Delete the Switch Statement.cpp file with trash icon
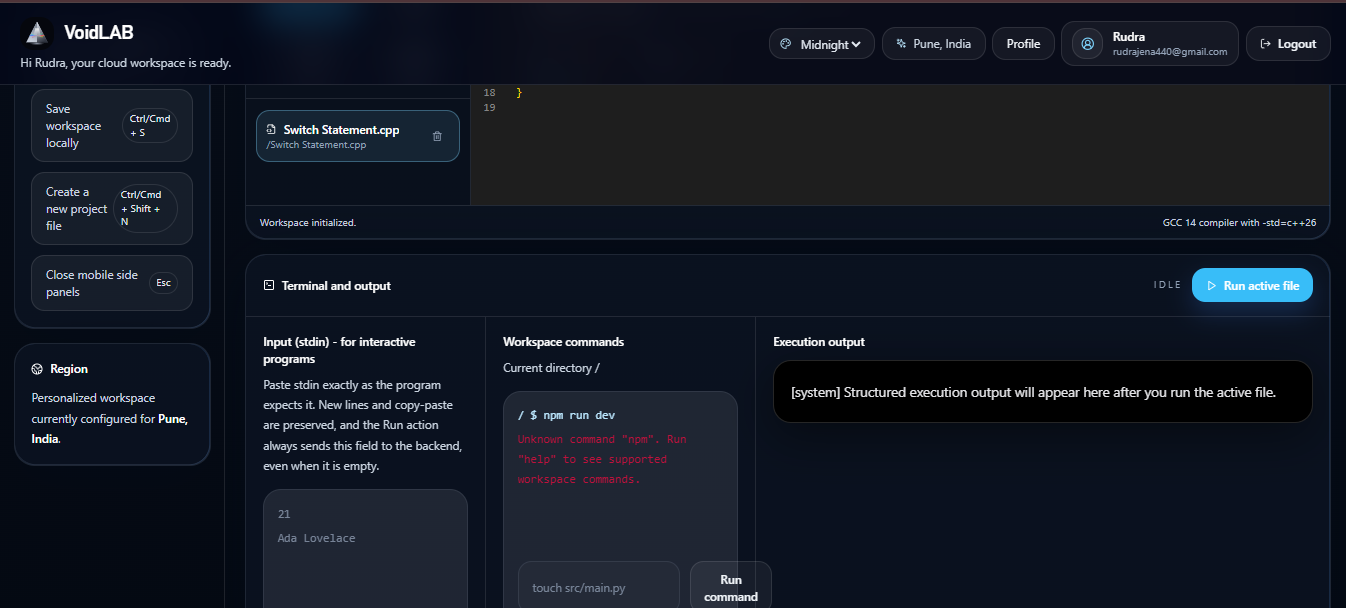 tap(437, 136)
